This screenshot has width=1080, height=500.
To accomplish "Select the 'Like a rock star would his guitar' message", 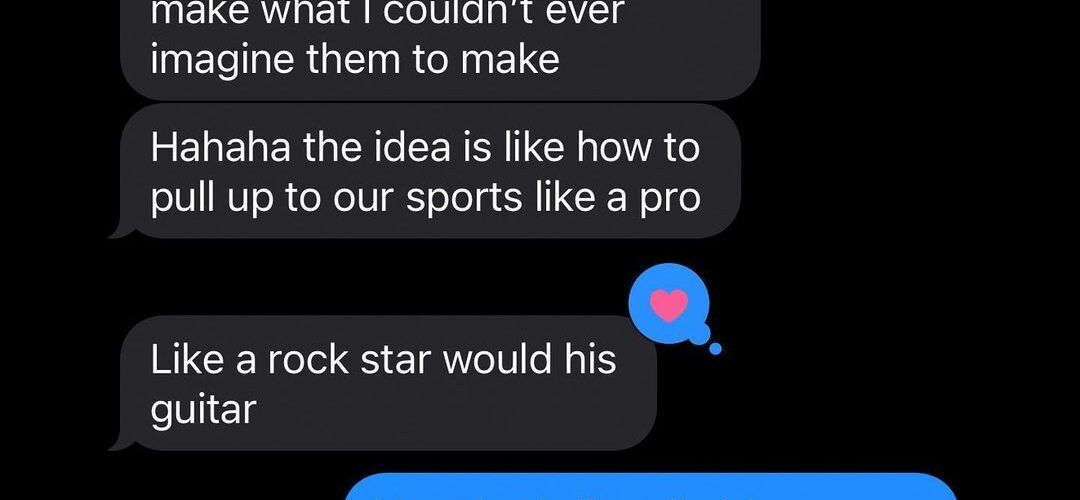I will pos(388,384).
